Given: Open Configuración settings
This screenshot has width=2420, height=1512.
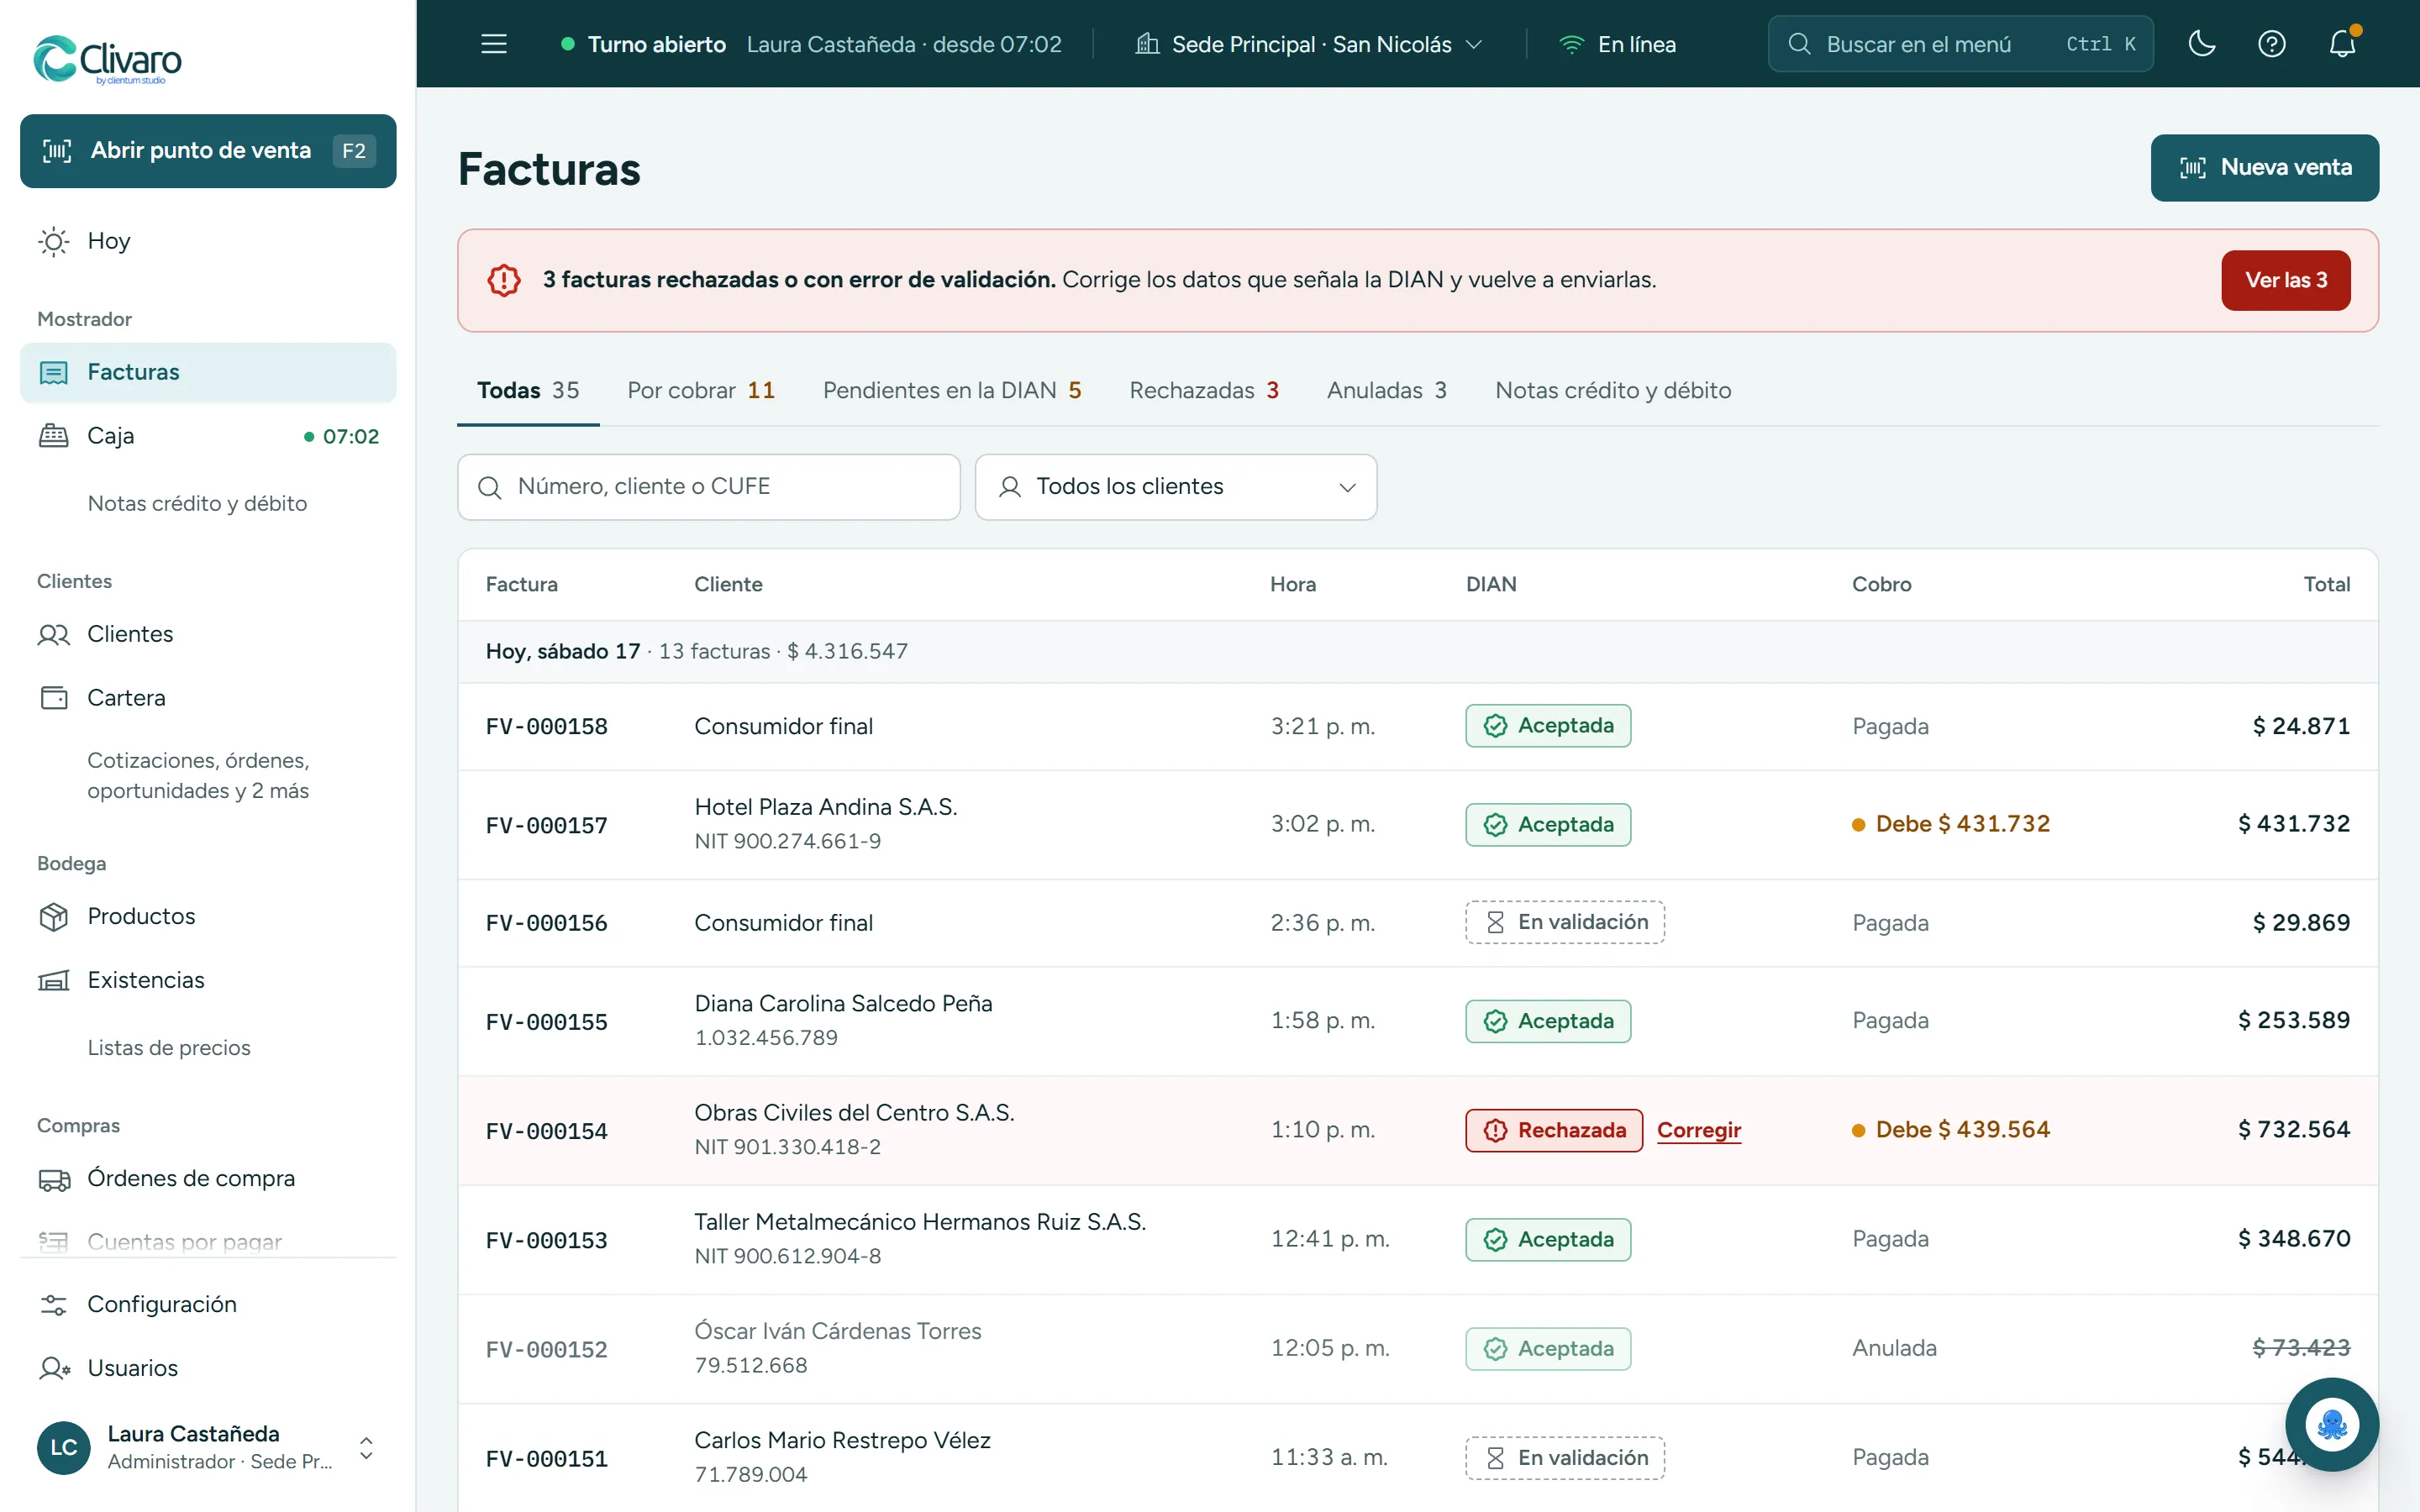Looking at the screenshot, I should tap(208, 1304).
